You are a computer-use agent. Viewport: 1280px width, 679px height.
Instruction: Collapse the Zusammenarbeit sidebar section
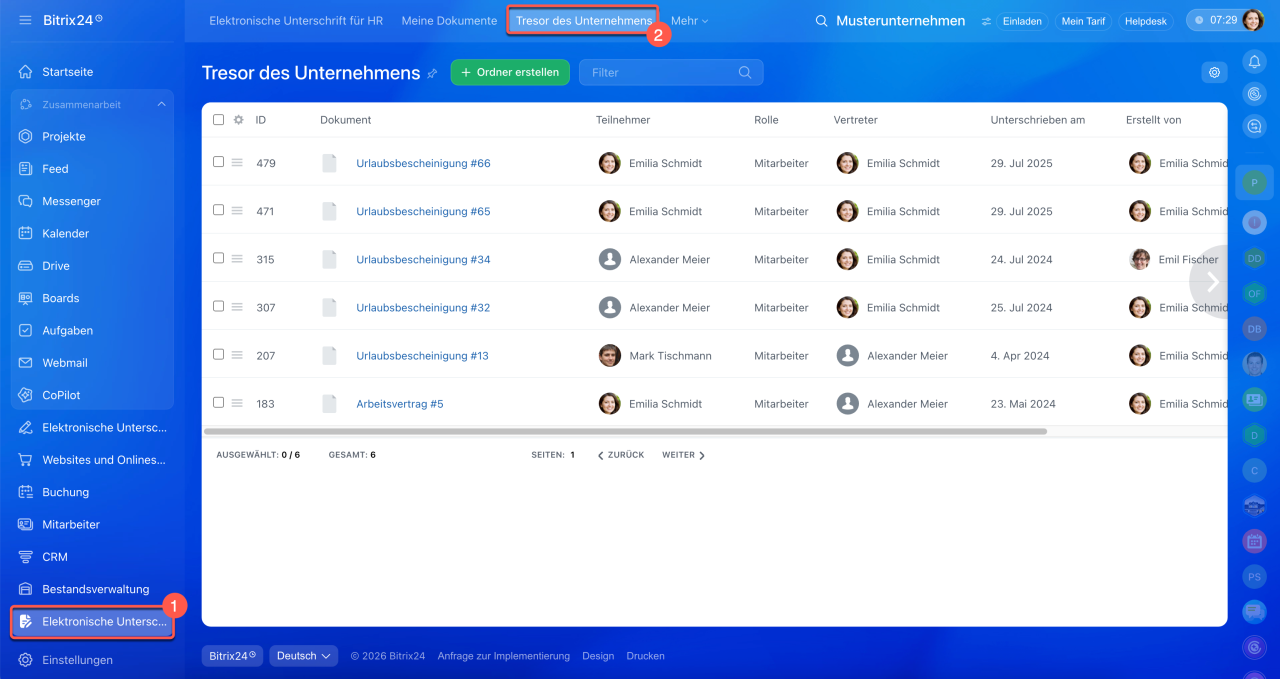point(162,104)
